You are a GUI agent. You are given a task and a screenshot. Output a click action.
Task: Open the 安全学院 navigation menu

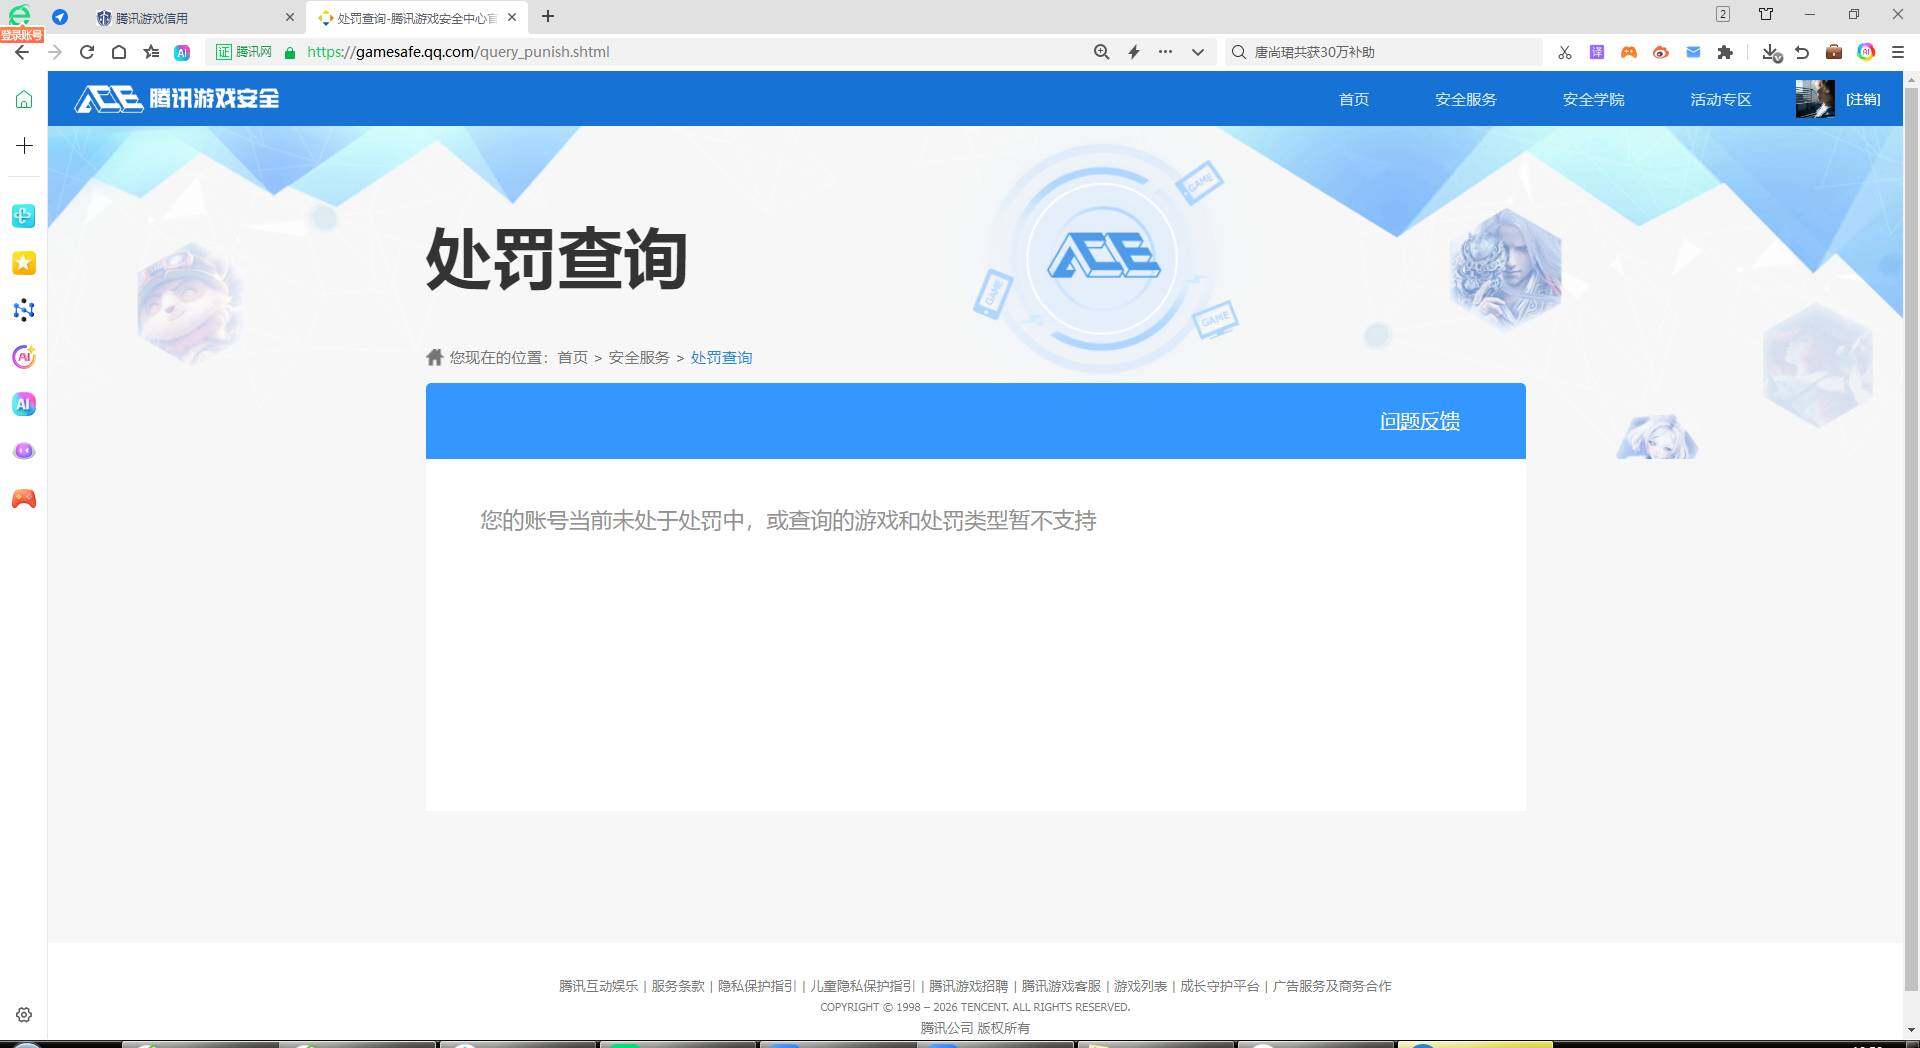pyautogui.click(x=1593, y=99)
